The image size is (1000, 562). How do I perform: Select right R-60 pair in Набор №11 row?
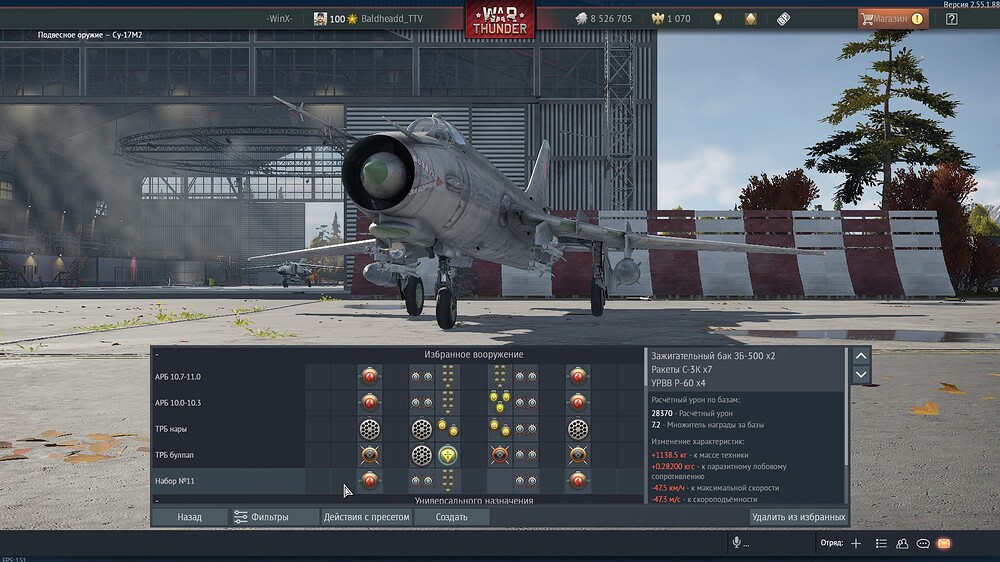tap(526, 481)
